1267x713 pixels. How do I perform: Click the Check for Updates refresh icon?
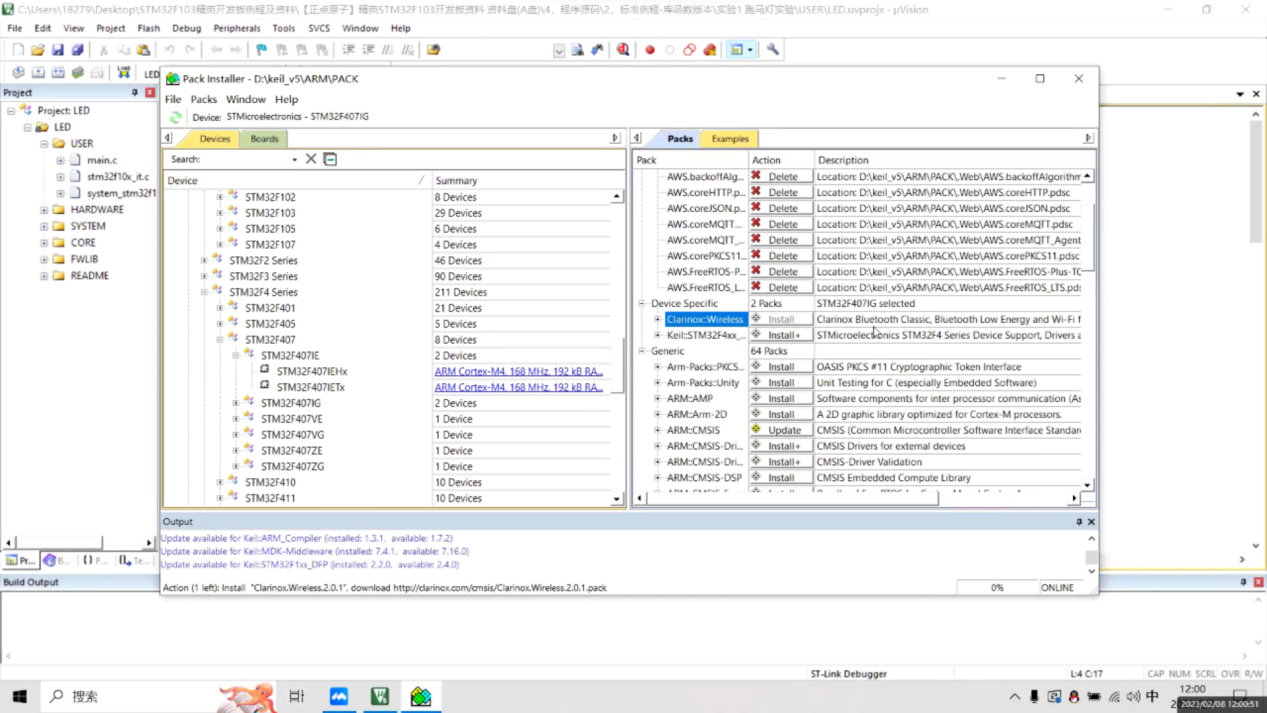(175, 117)
